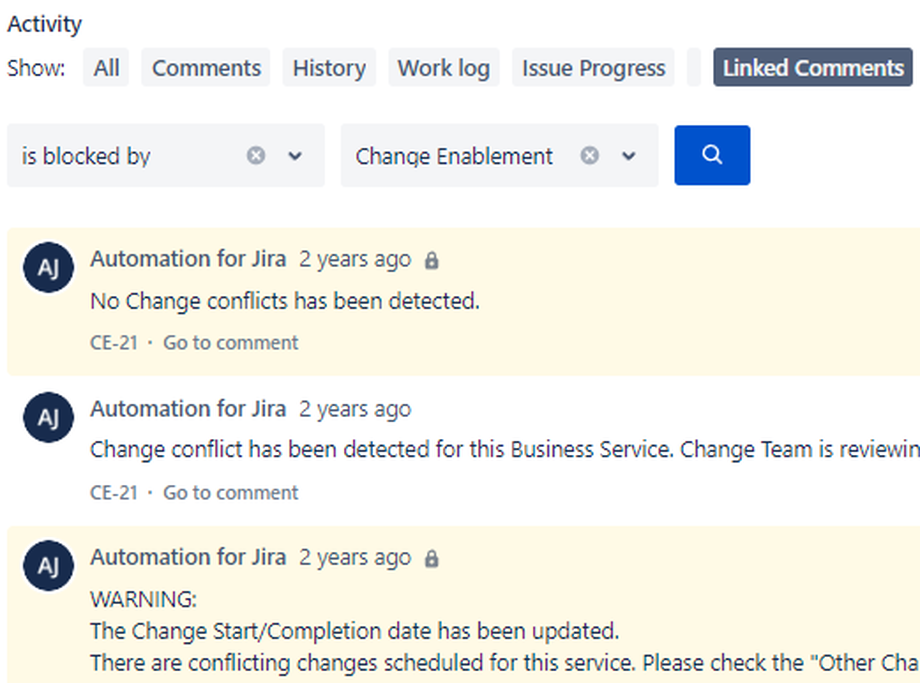Clear the Change Enablement selection
The image size is (920, 683).
click(x=590, y=155)
